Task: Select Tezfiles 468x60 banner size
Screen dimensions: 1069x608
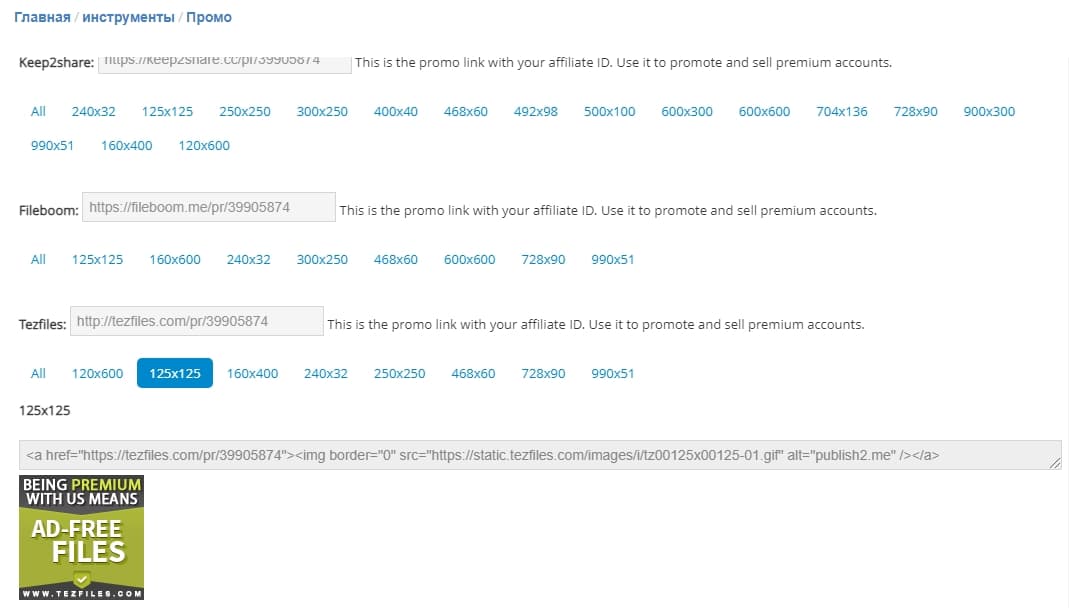Action: point(473,373)
